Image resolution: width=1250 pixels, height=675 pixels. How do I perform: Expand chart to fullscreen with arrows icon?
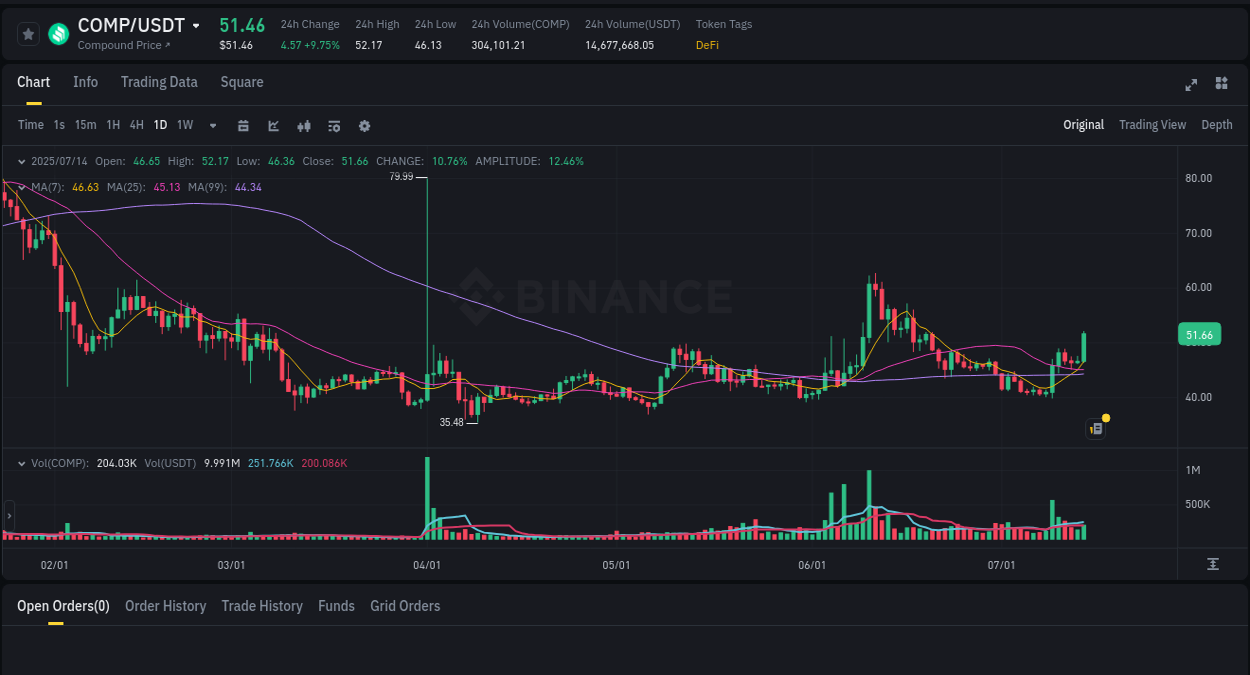[x=1190, y=85]
